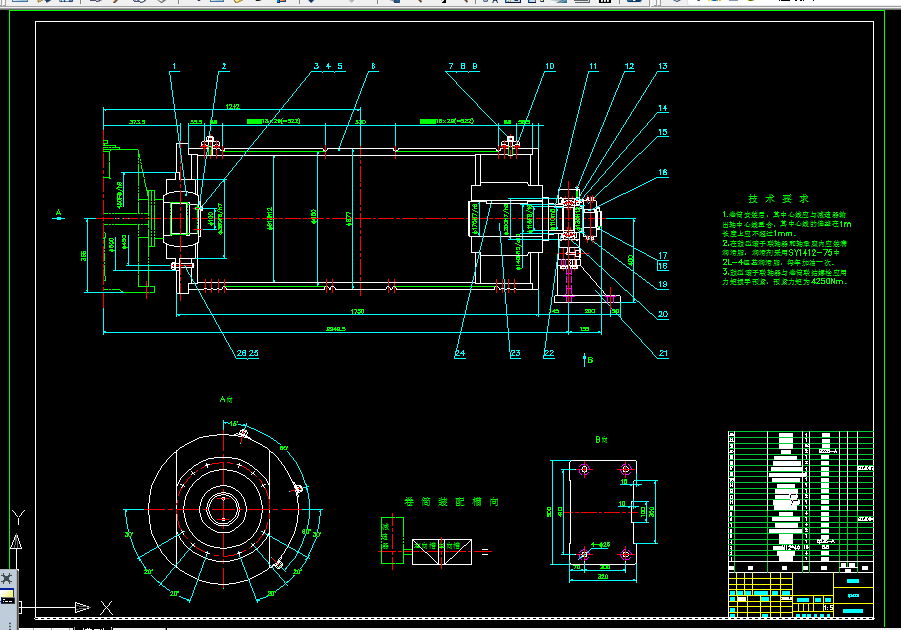This screenshot has height=630, width=901.
Task: Select part callout number 14
Action: point(663,108)
